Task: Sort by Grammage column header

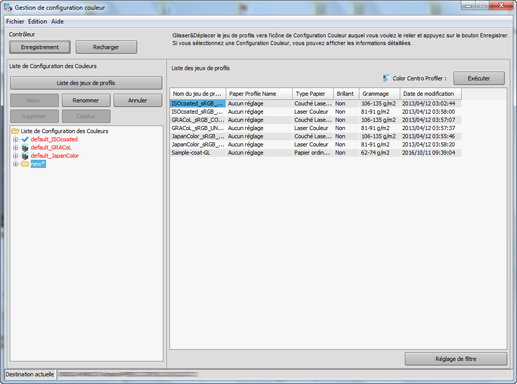Action: (379, 94)
